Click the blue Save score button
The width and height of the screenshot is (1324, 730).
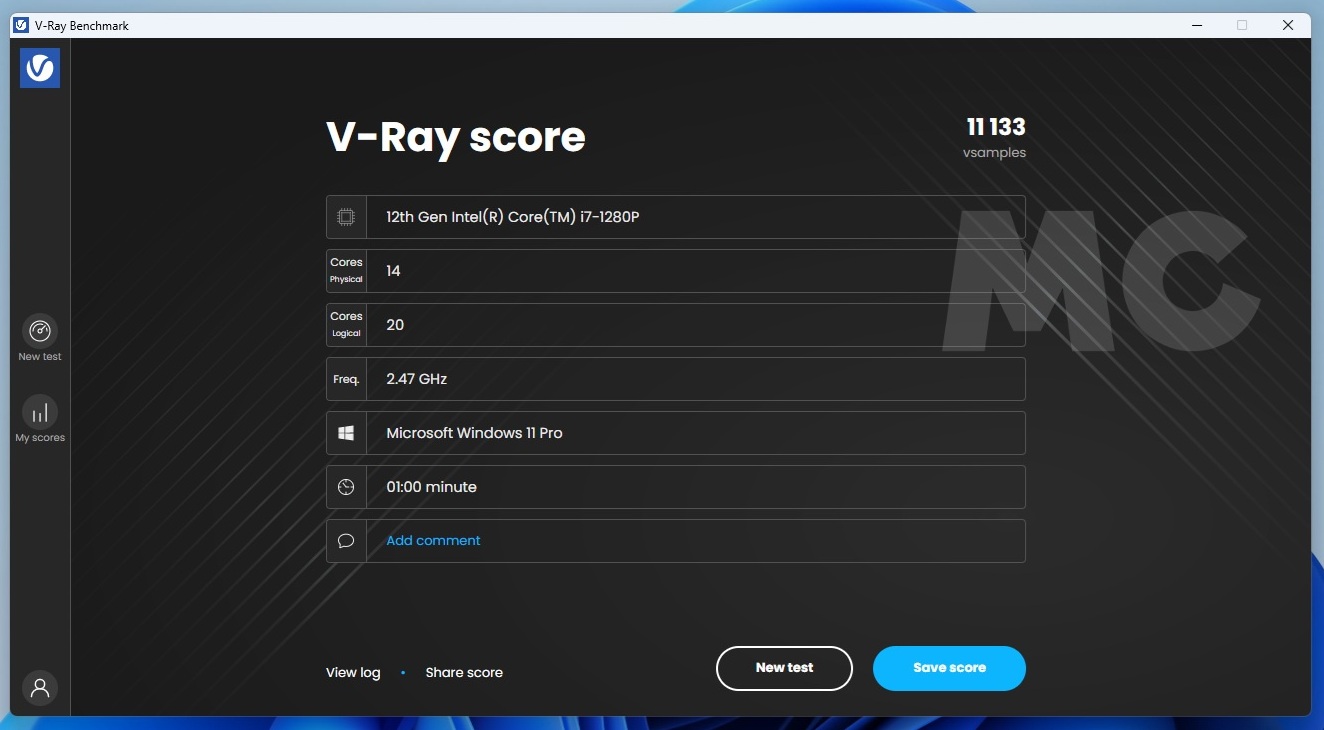(948, 668)
